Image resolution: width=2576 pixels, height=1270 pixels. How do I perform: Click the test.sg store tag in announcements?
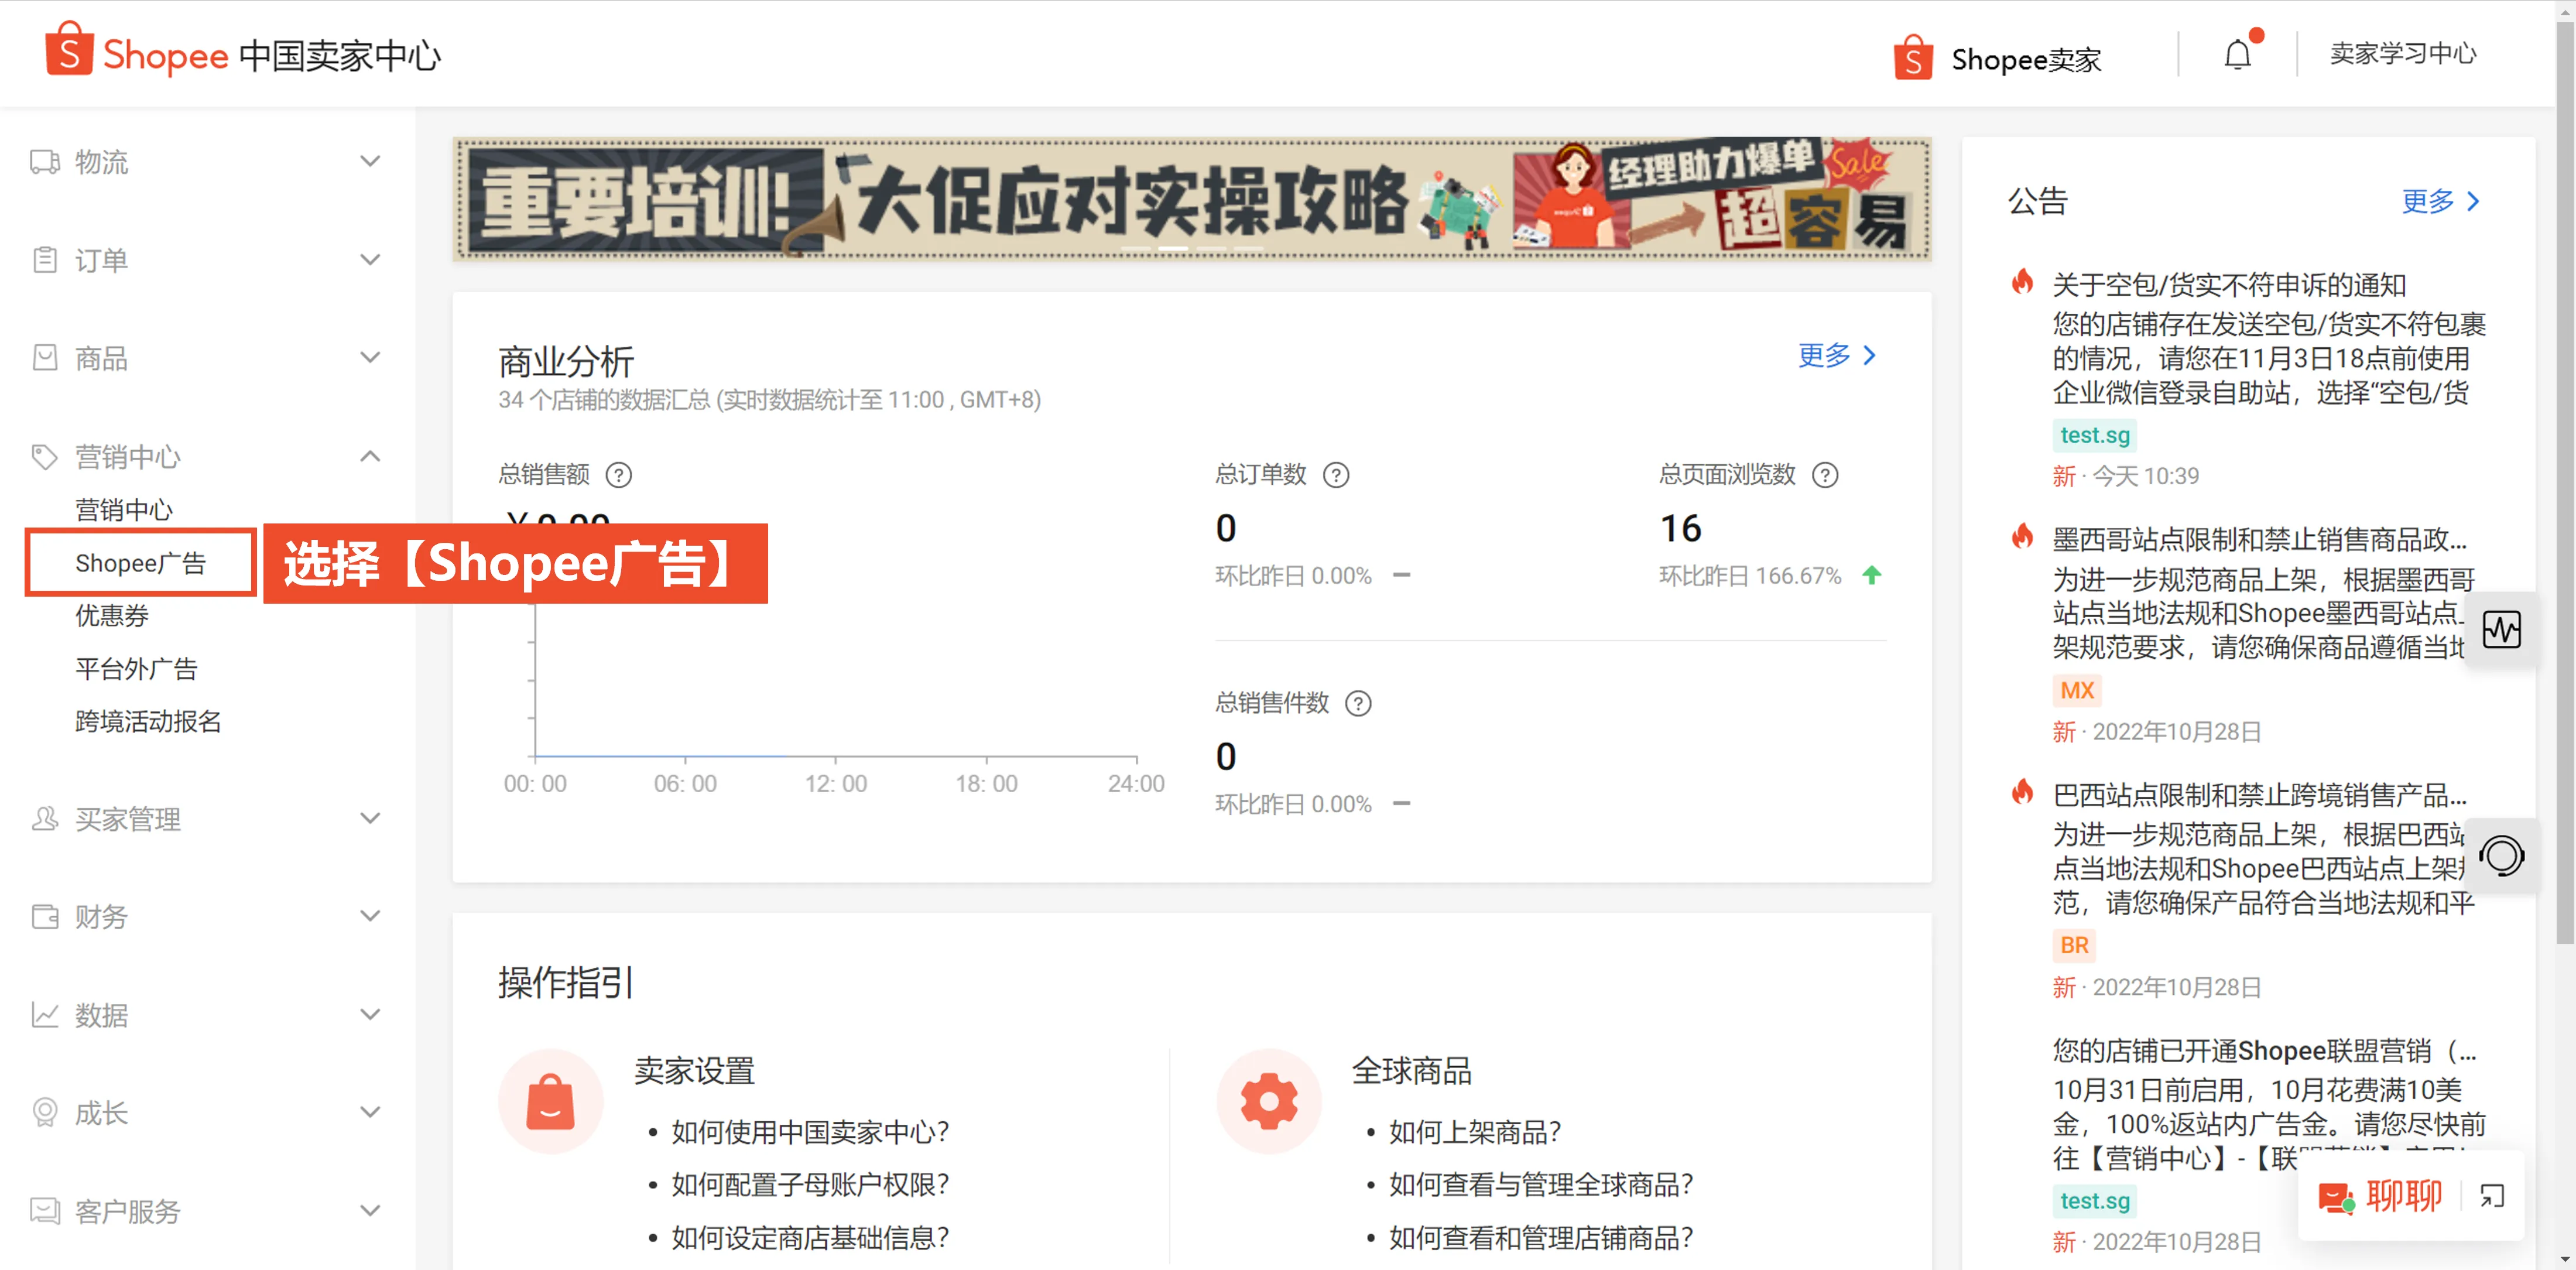click(2094, 435)
